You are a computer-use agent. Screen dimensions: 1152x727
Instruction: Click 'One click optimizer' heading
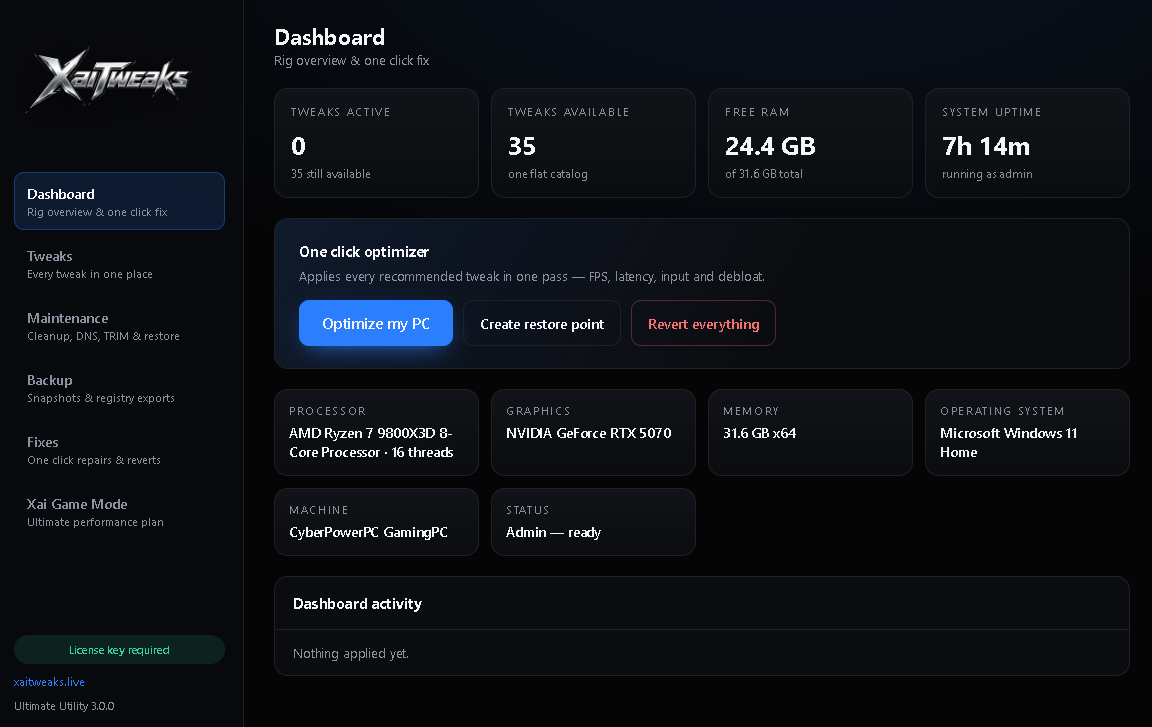pyautogui.click(x=364, y=252)
